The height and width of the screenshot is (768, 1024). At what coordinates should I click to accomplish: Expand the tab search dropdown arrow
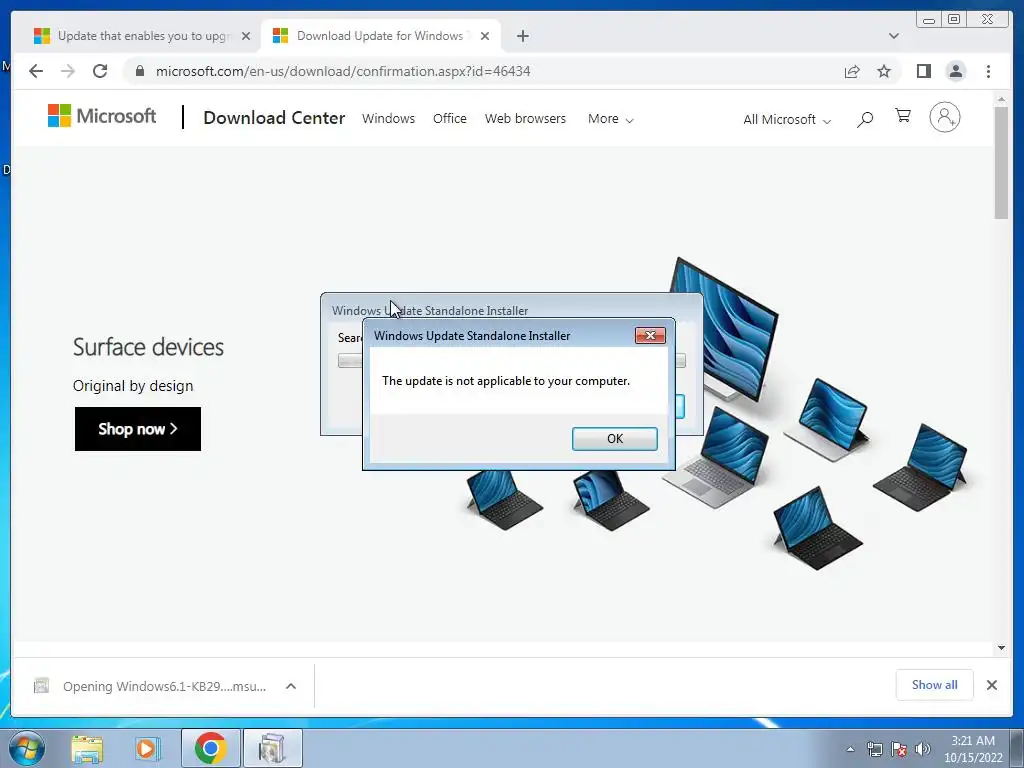point(894,36)
